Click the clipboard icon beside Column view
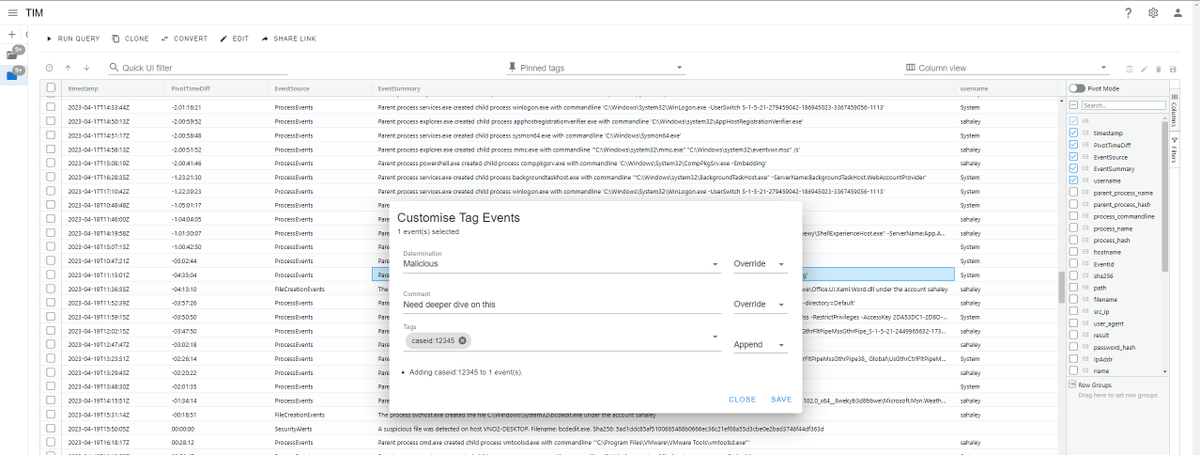The image size is (1200, 455). coord(1128,68)
